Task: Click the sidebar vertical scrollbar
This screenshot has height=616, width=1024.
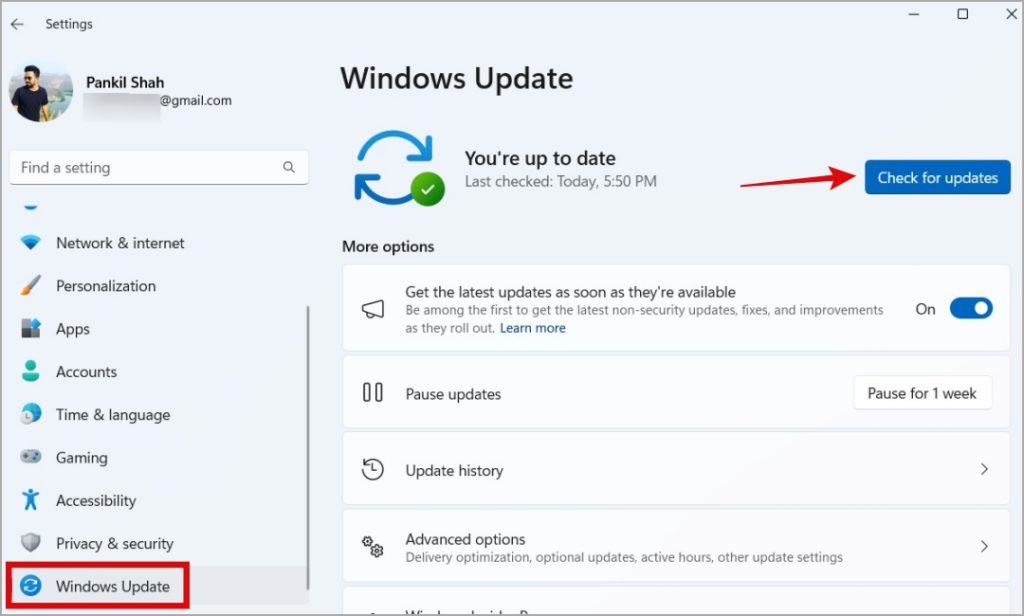Action: [308, 448]
